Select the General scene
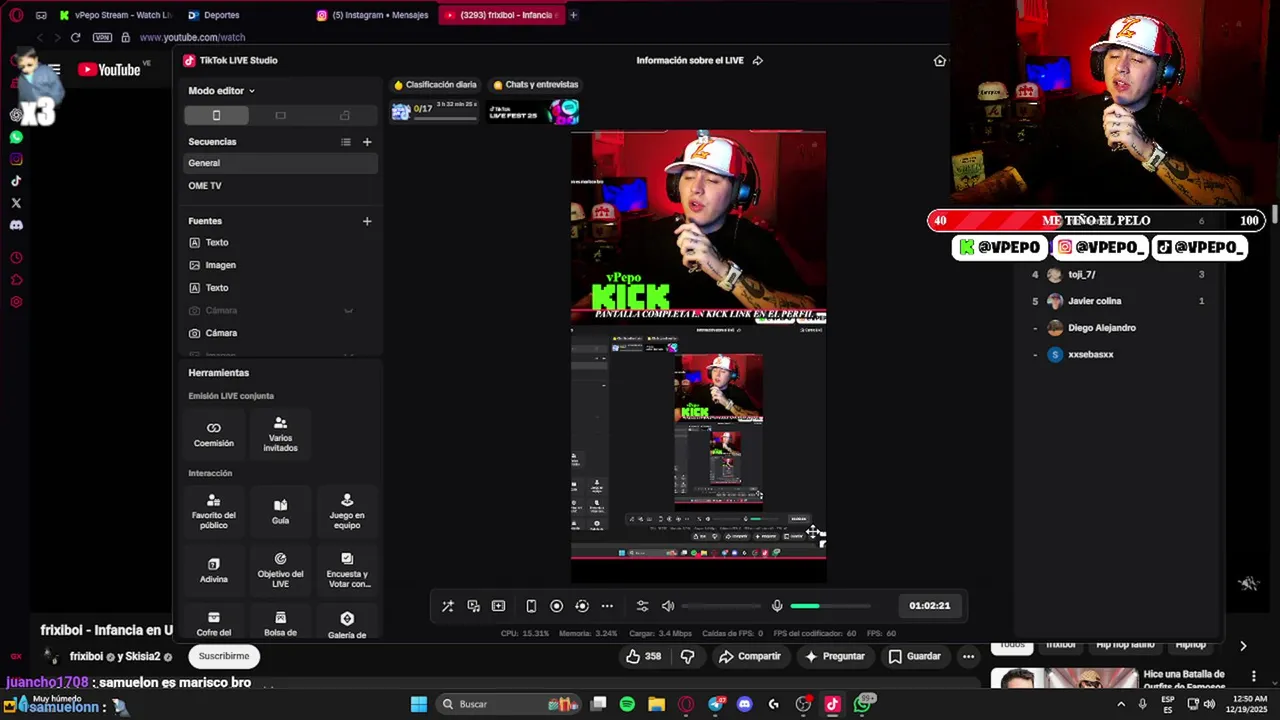1280x720 pixels. click(281, 163)
